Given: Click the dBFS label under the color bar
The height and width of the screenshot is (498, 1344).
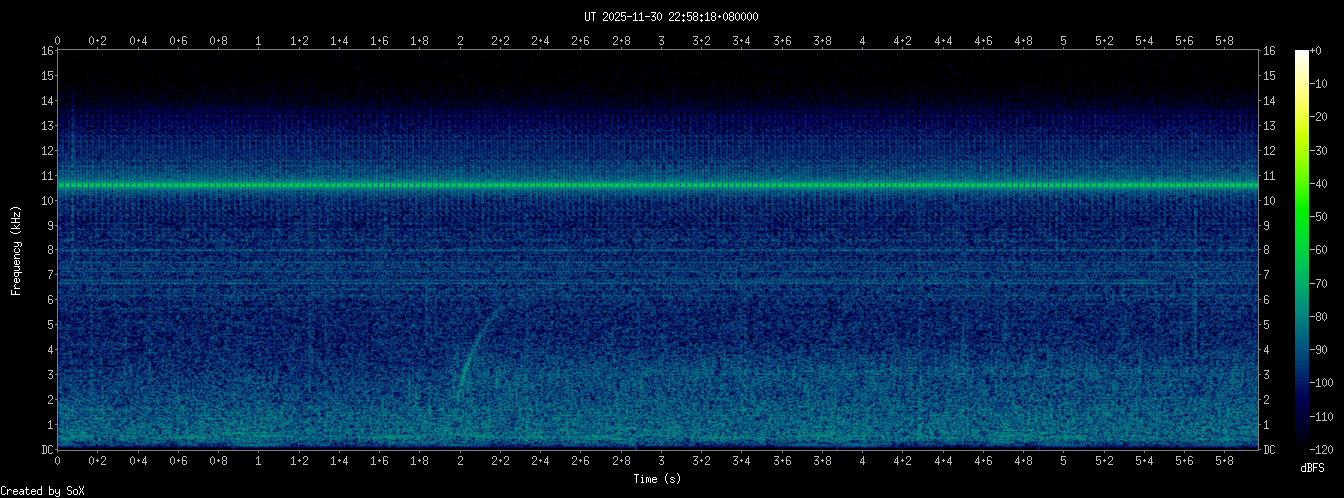Looking at the screenshot, I should (x=1313, y=467).
